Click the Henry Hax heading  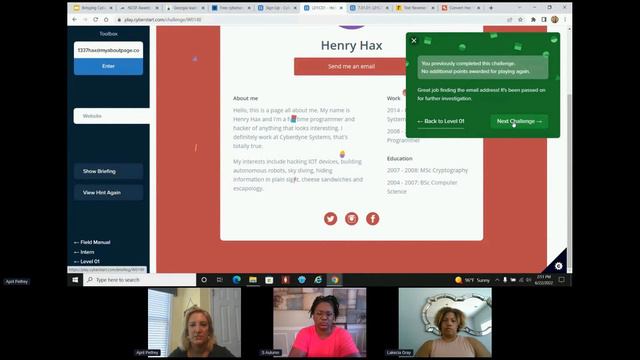click(351, 45)
